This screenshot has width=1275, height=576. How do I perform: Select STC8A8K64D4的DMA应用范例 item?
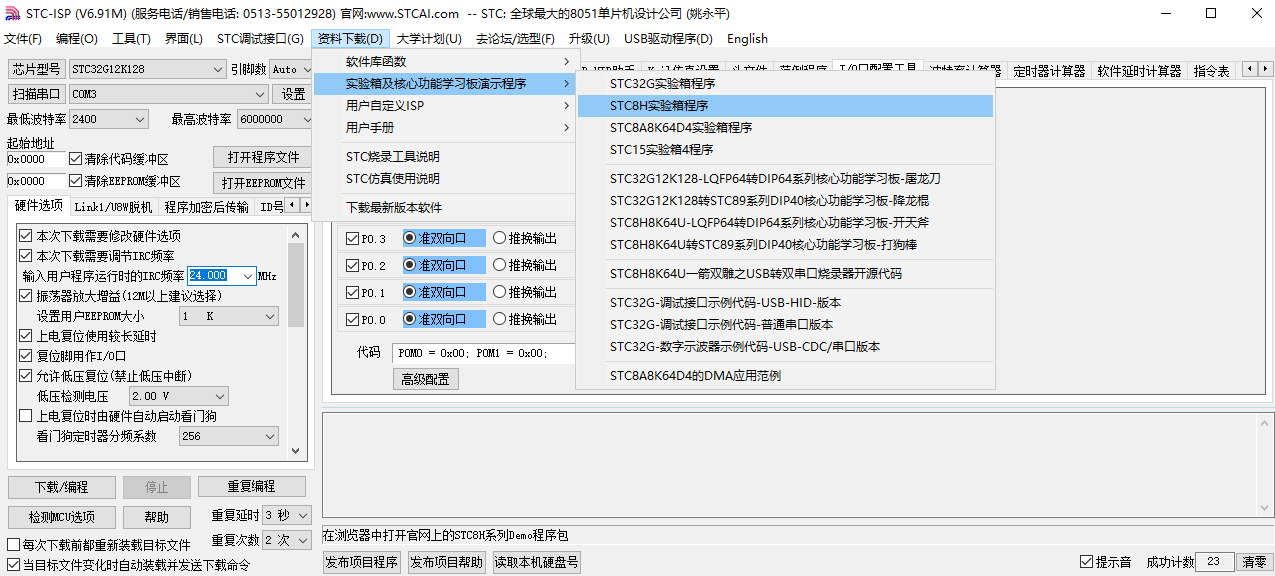click(x=785, y=376)
